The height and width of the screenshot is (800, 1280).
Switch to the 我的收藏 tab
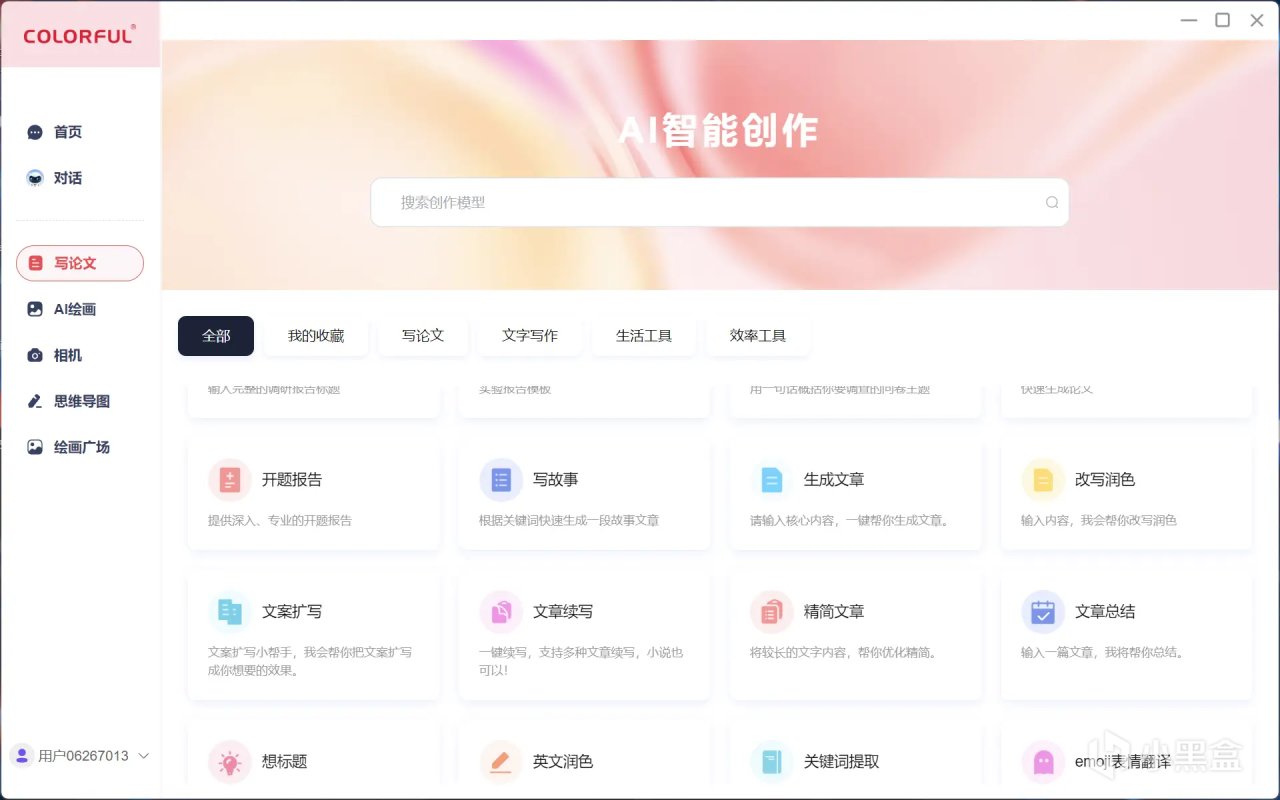(316, 336)
